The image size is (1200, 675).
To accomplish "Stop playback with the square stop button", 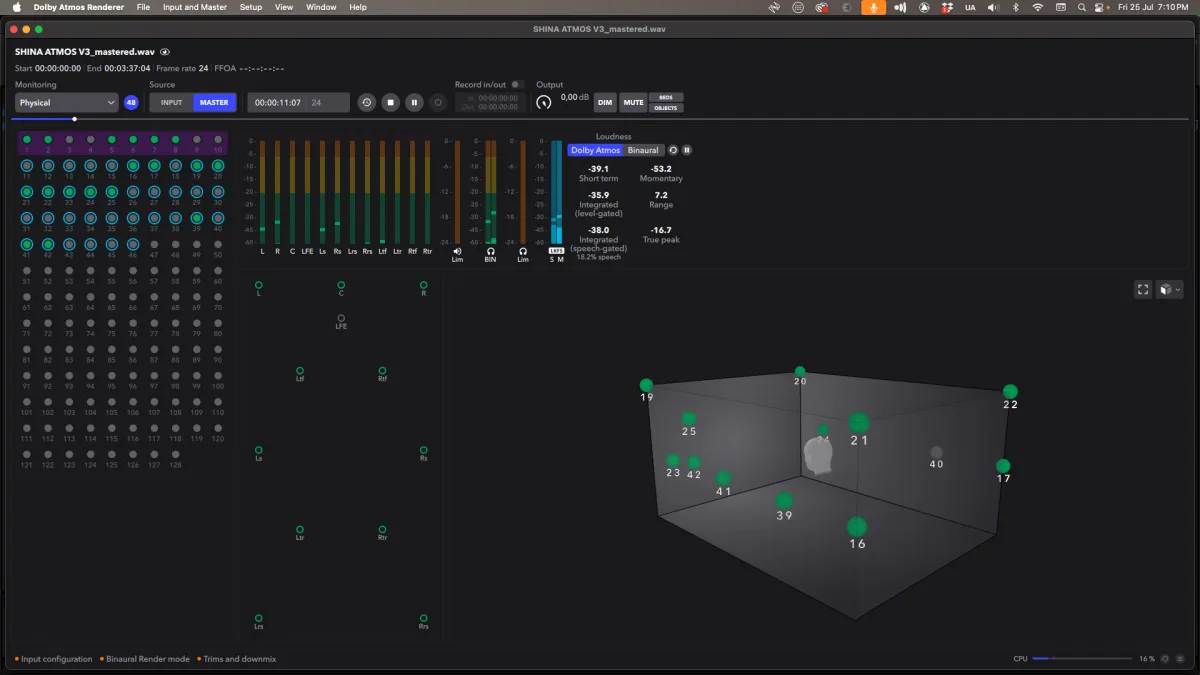I will tap(391, 102).
